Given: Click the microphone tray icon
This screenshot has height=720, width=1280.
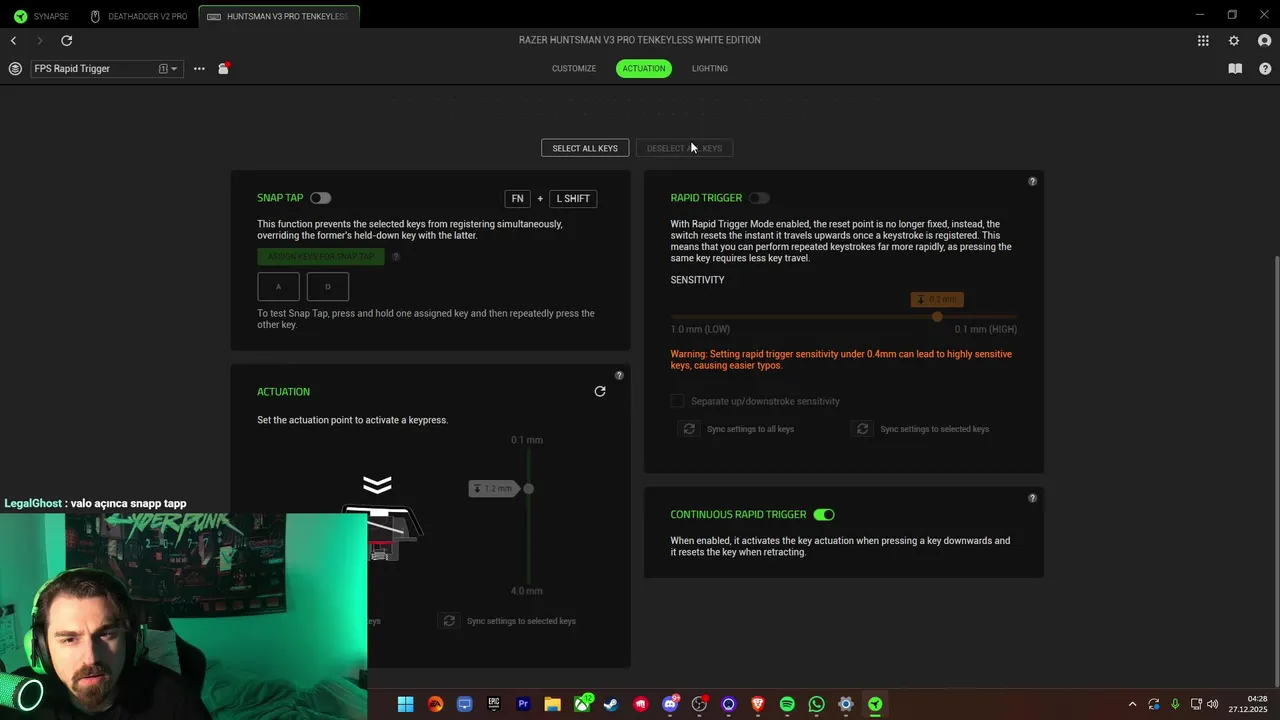Looking at the screenshot, I should pyautogui.click(x=1175, y=704).
